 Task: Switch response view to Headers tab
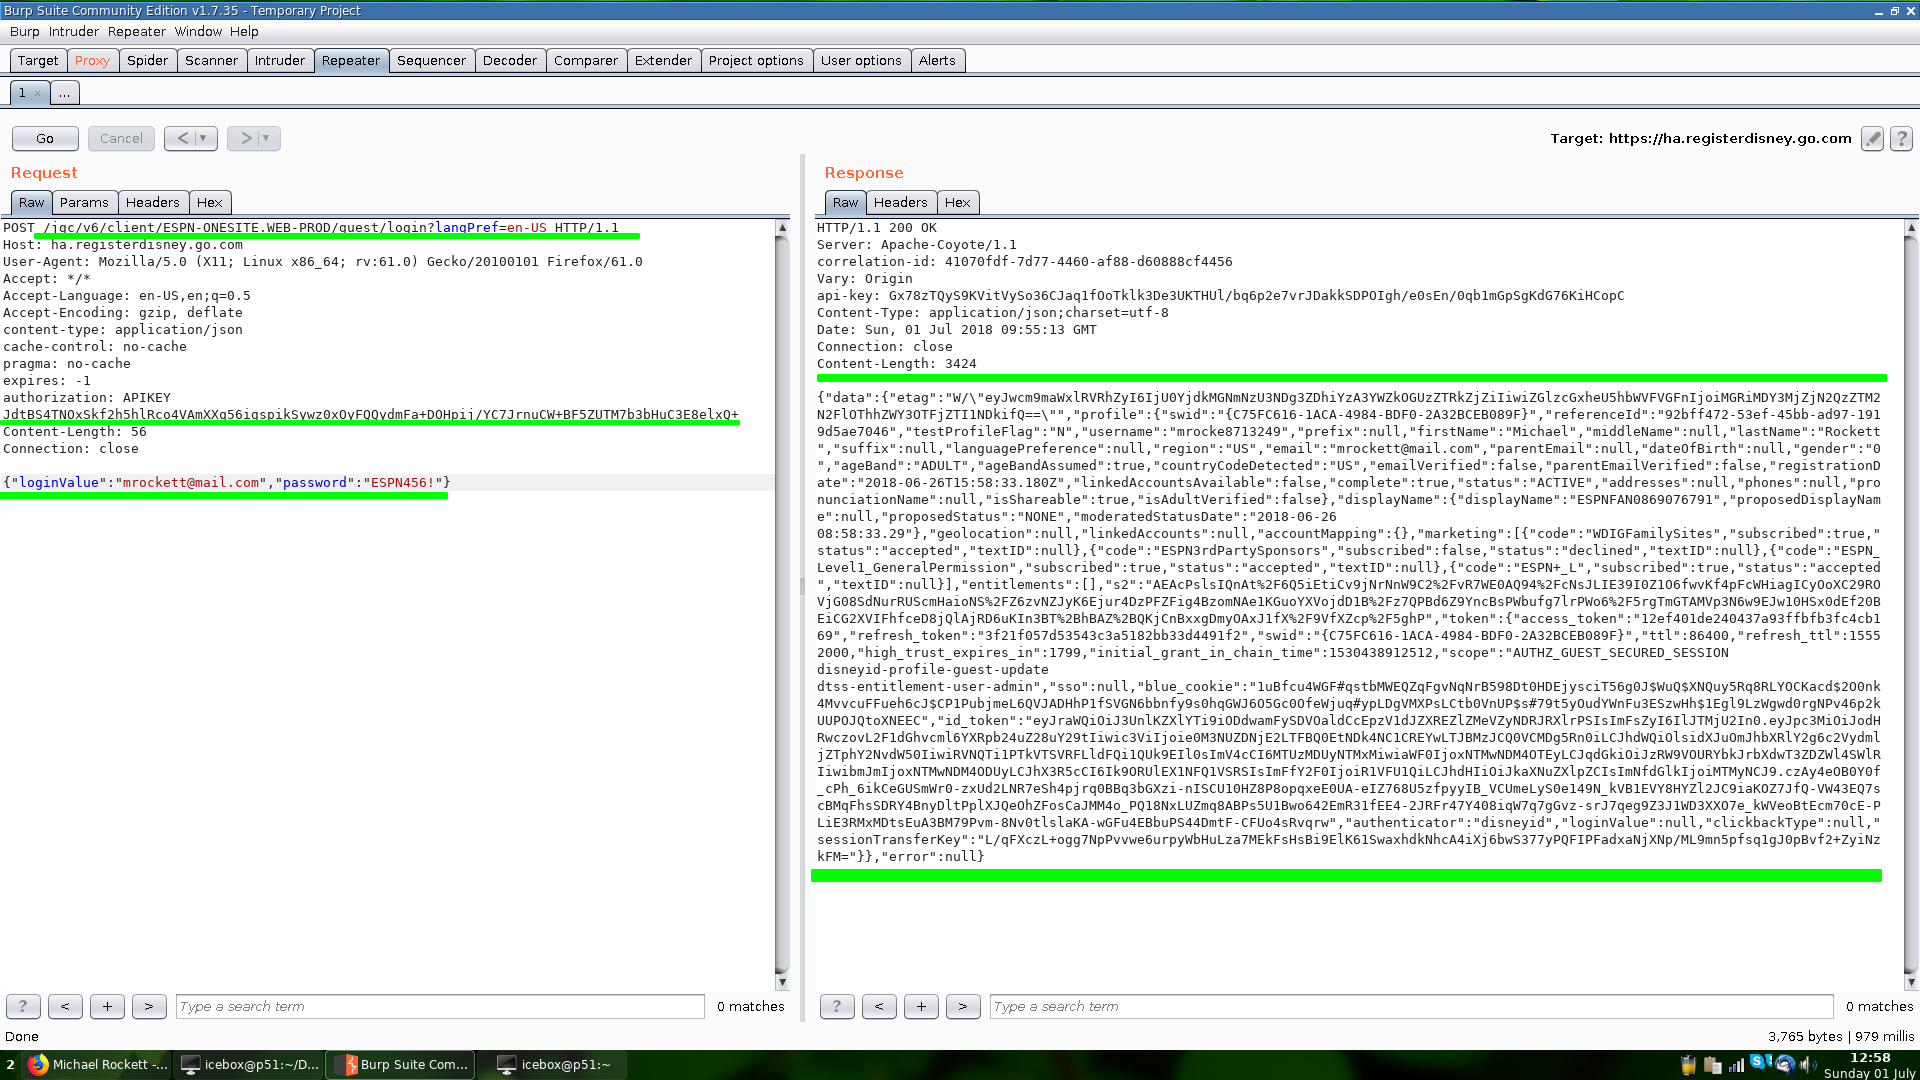(900, 203)
